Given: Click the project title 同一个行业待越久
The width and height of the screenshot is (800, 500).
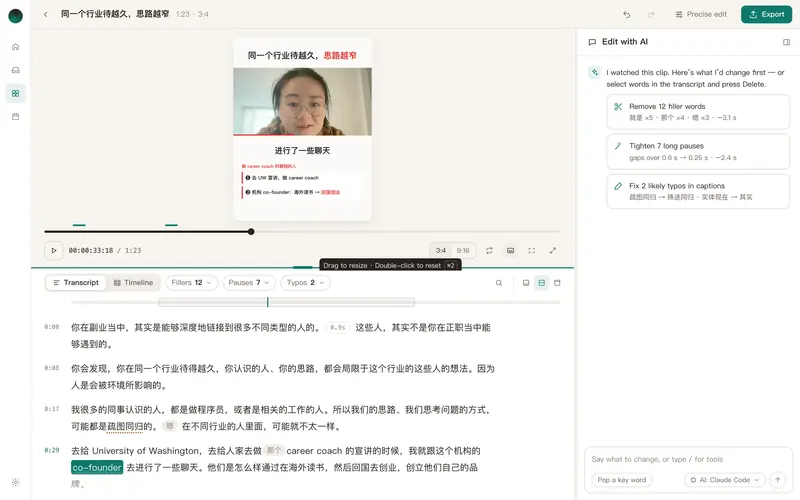Looking at the screenshot, I should [115, 14].
